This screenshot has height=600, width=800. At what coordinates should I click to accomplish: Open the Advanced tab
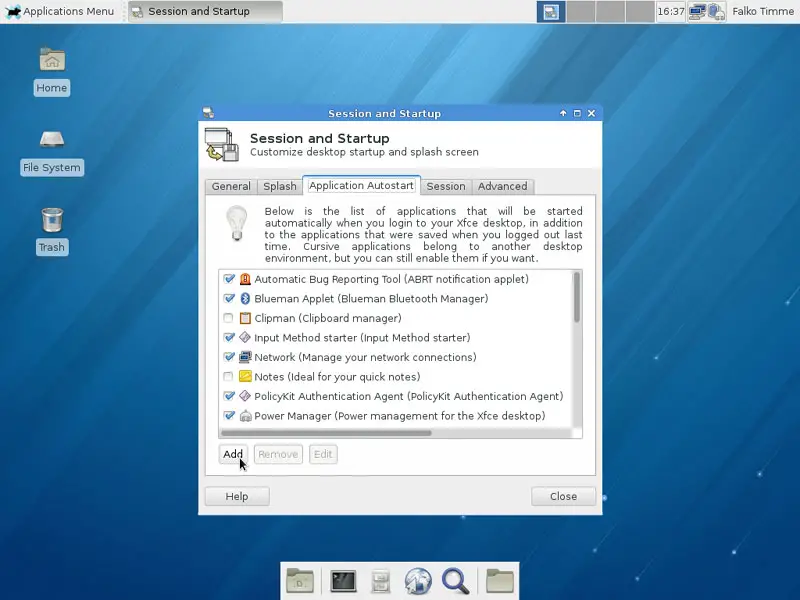pyautogui.click(x=503, y=186)
